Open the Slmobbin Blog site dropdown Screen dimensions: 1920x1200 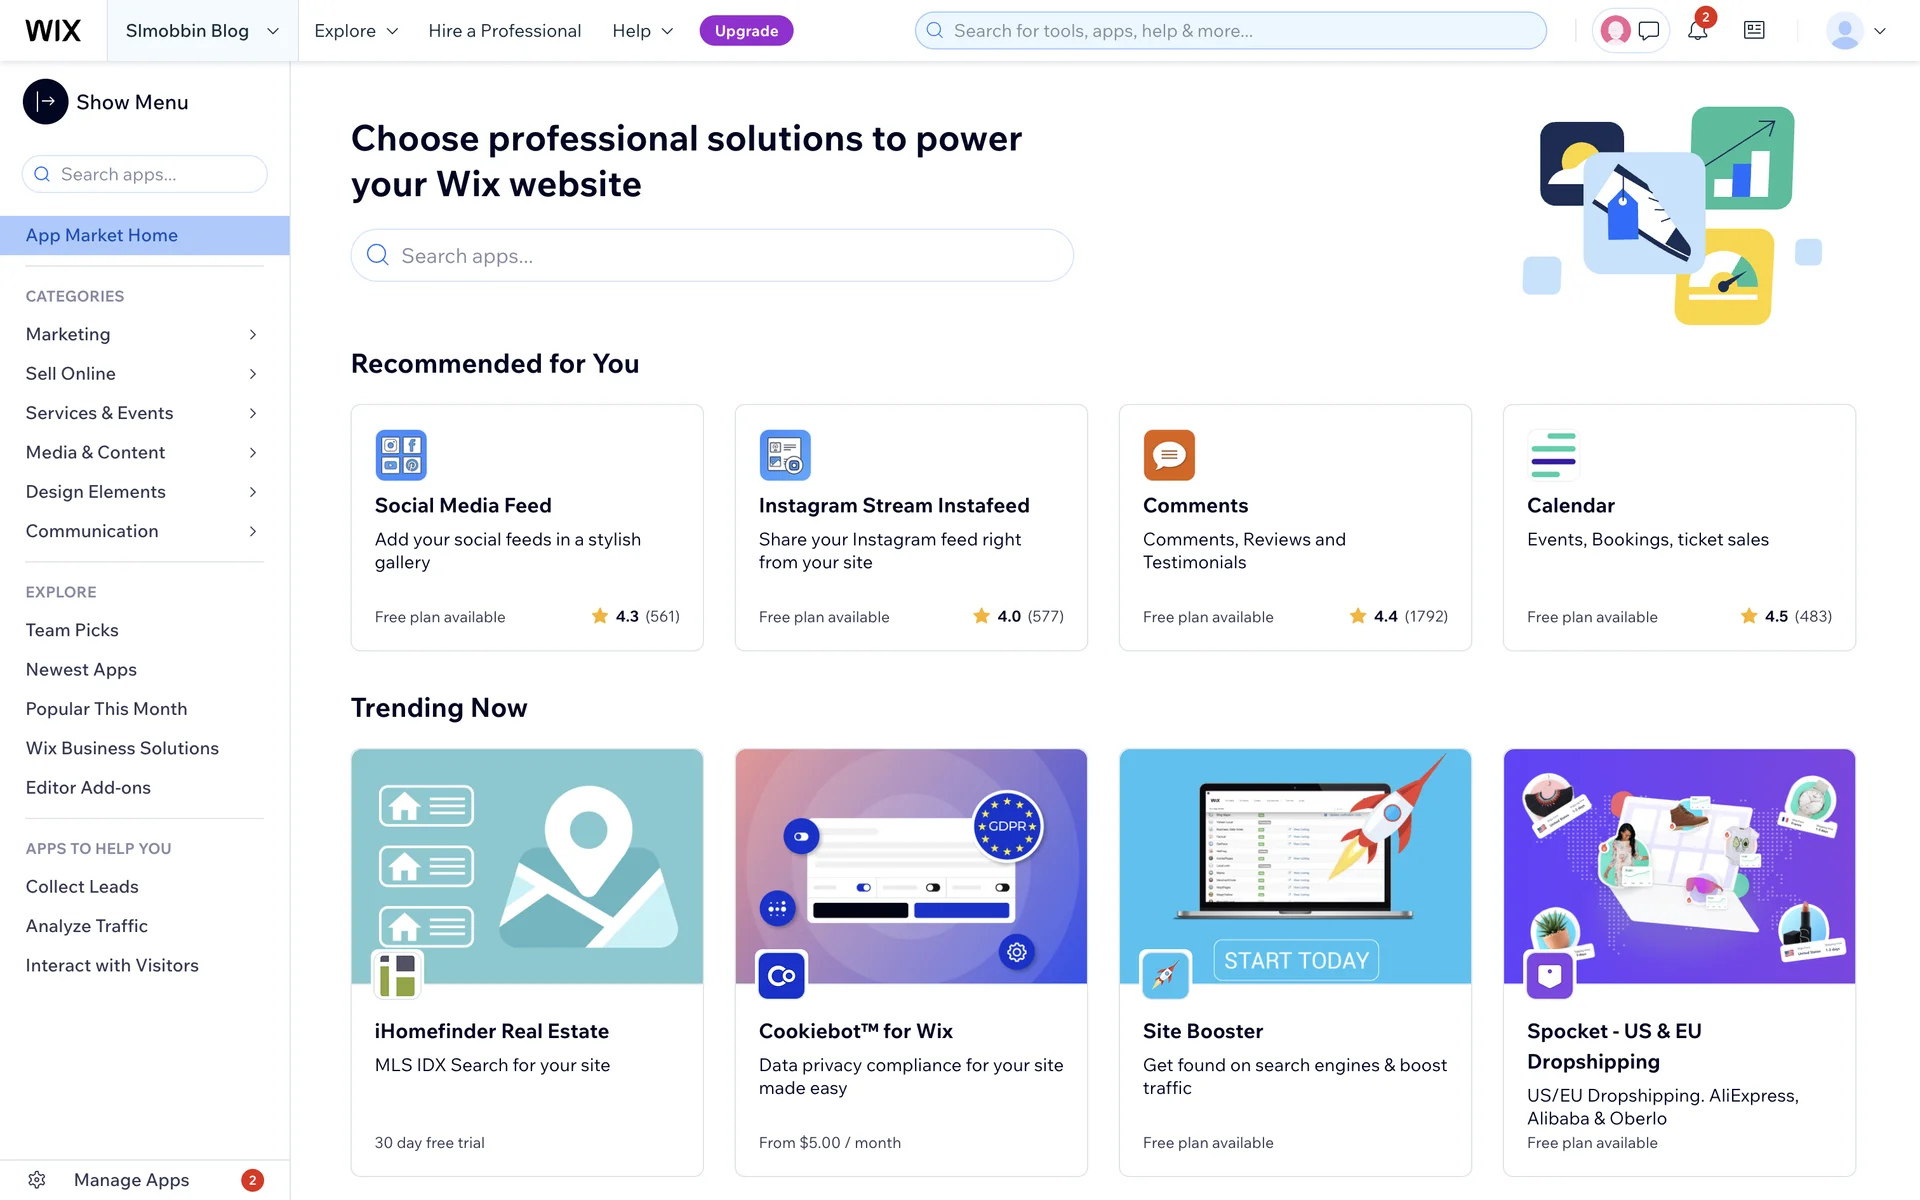pyautogui.click(x=201, y=31)
